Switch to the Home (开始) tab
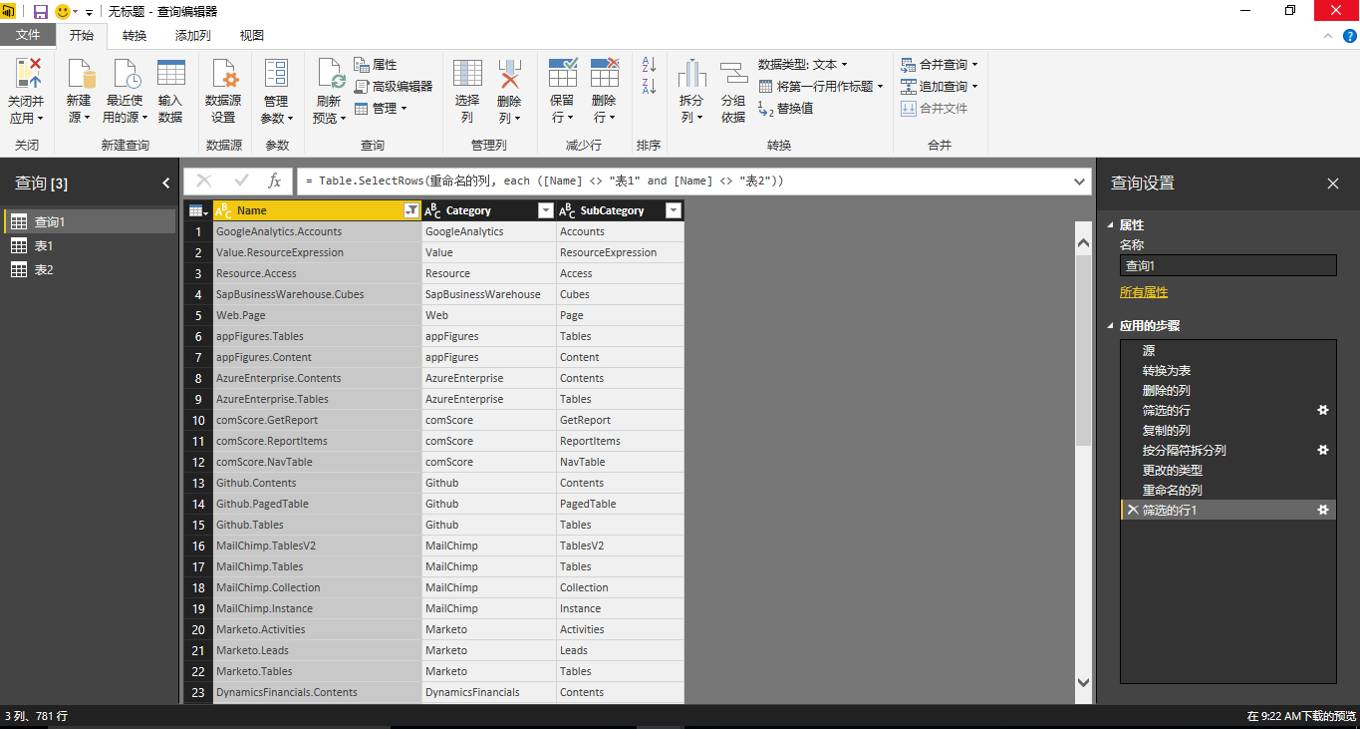Image resolution: width=1360 pixels, height=729 pixels. pyautogui.click(x=81, y=35)
